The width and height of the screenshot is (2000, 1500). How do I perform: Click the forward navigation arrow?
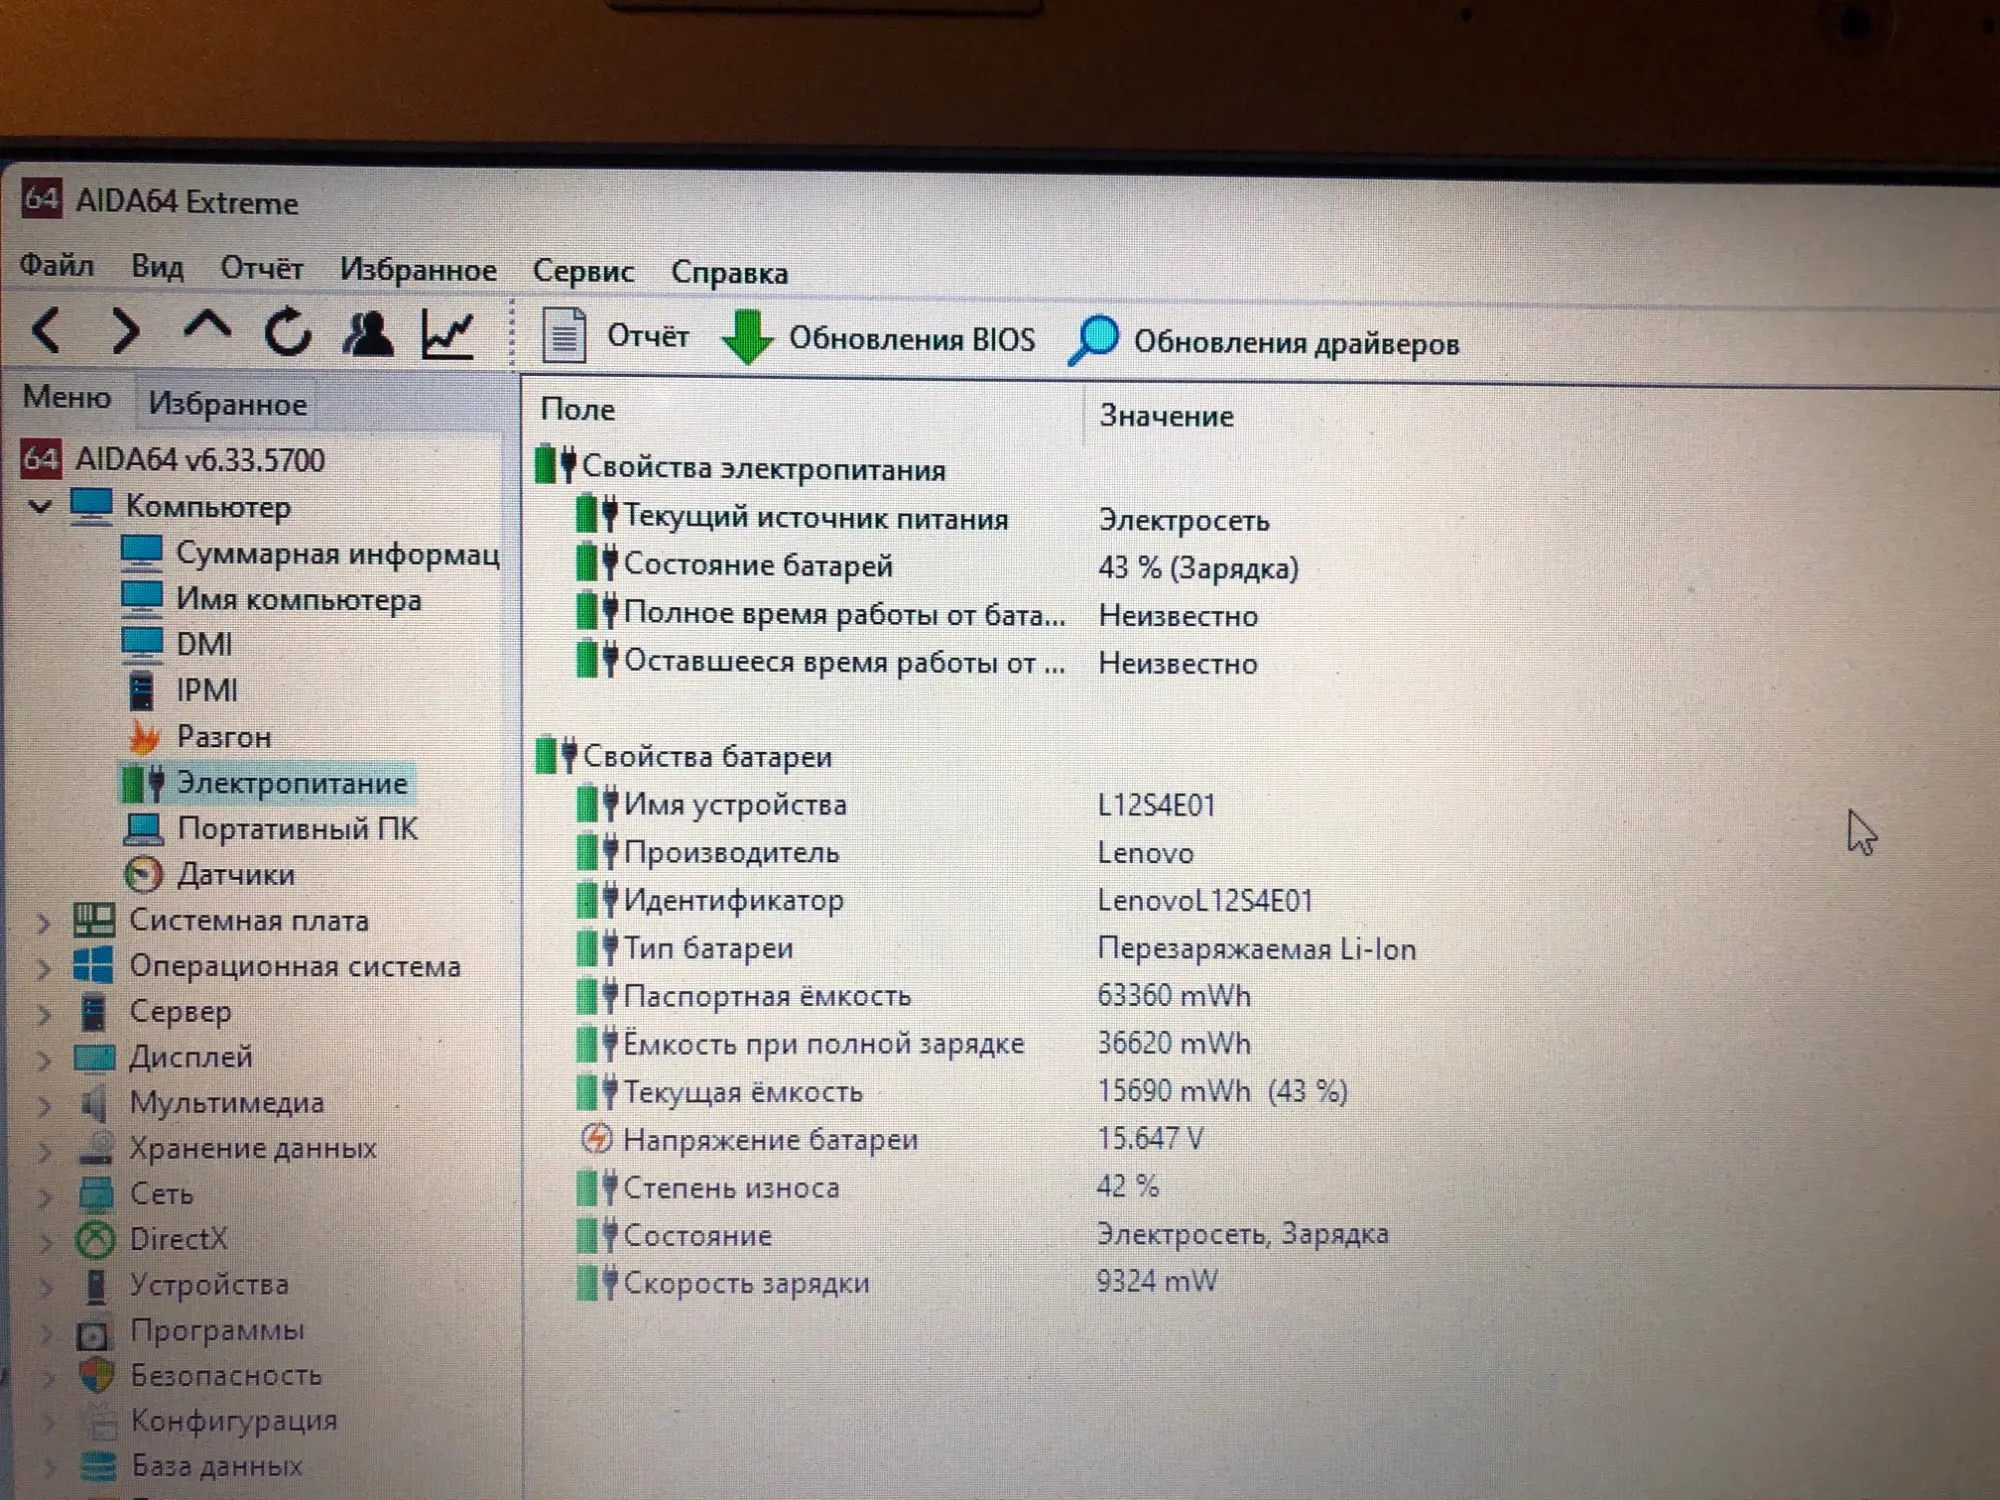point(124,331)
